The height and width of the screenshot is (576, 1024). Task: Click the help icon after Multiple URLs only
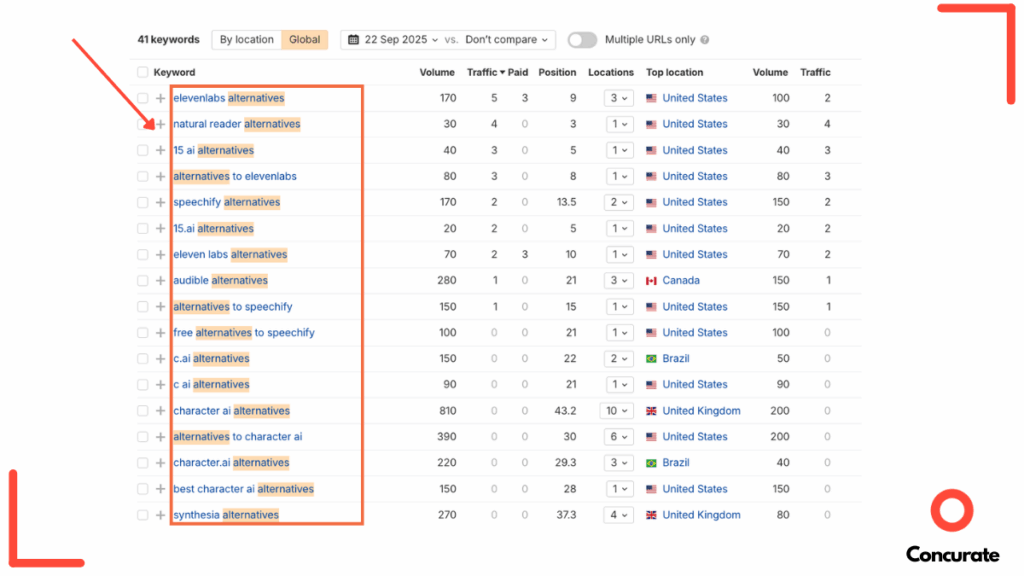click(705, 40)
